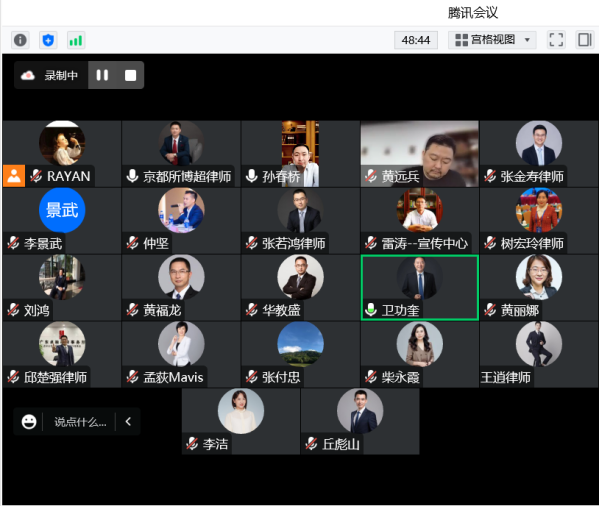599x506 pixels.
Task: Click the 48:44 meeting timer
Action: pyautogui.click(x=416, y=40)
